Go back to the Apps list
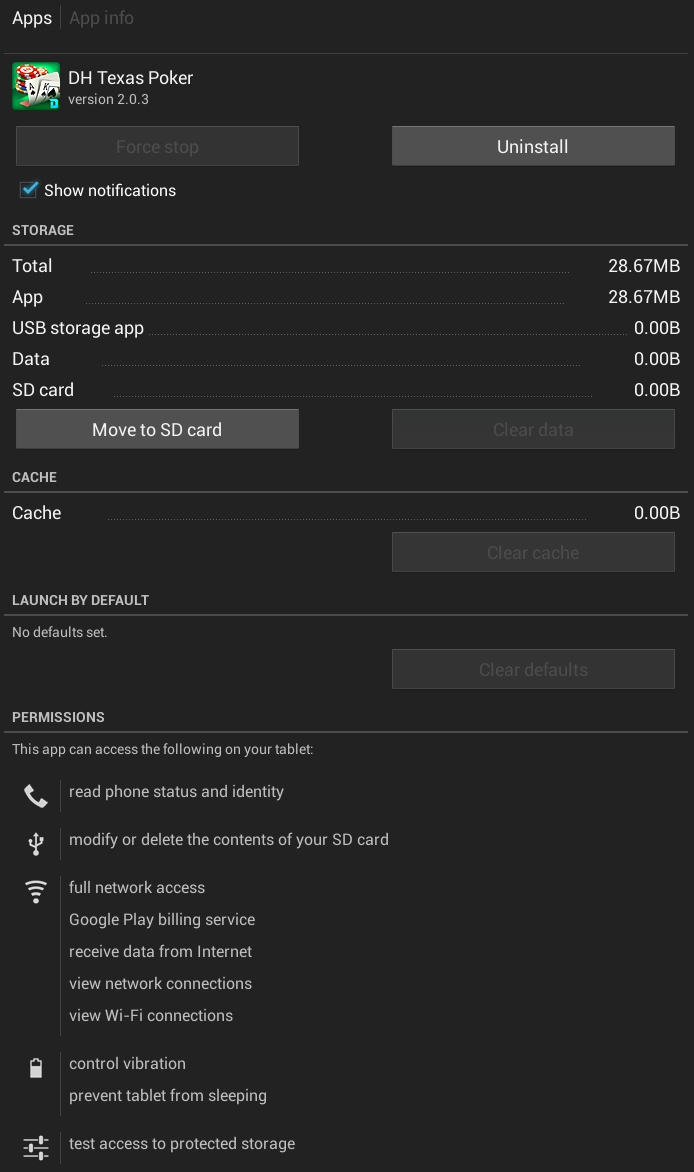The width and height of the screenshot is (694, 1172). [x=32, y=18]
